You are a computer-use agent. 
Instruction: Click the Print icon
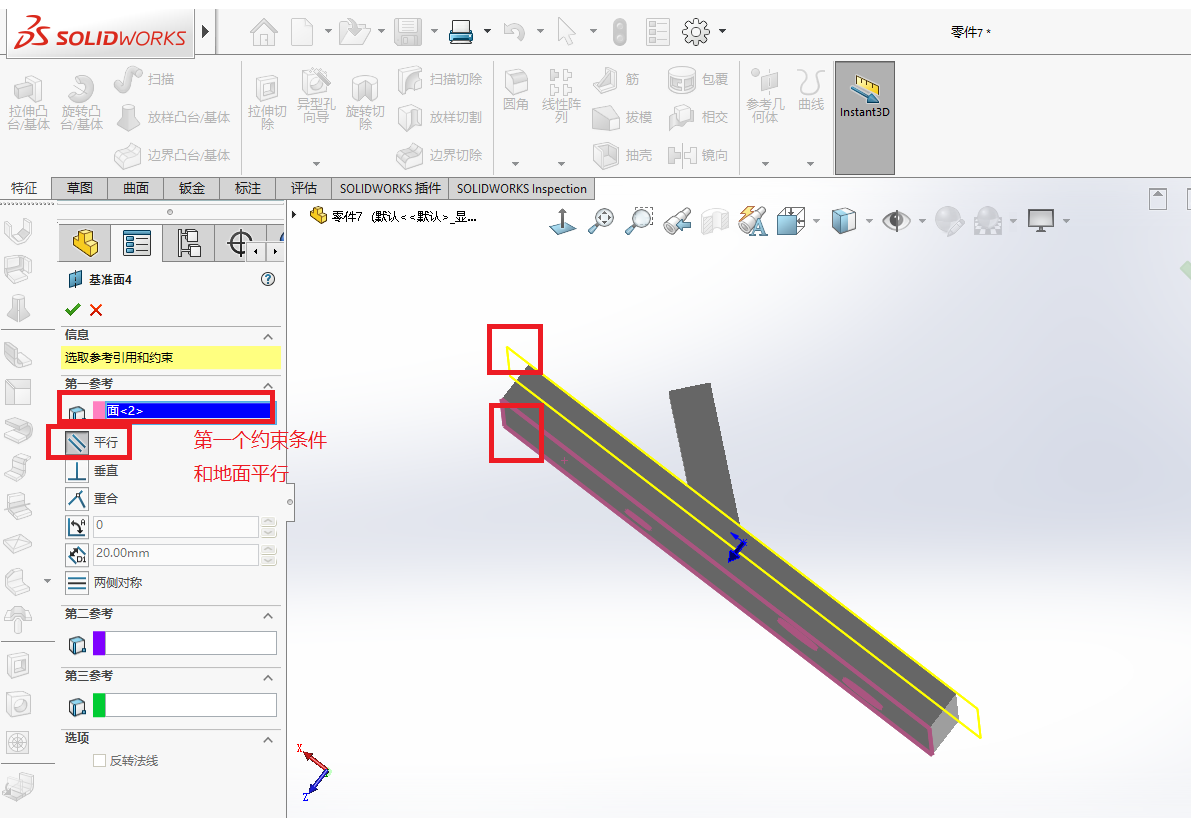coord(461,32)
